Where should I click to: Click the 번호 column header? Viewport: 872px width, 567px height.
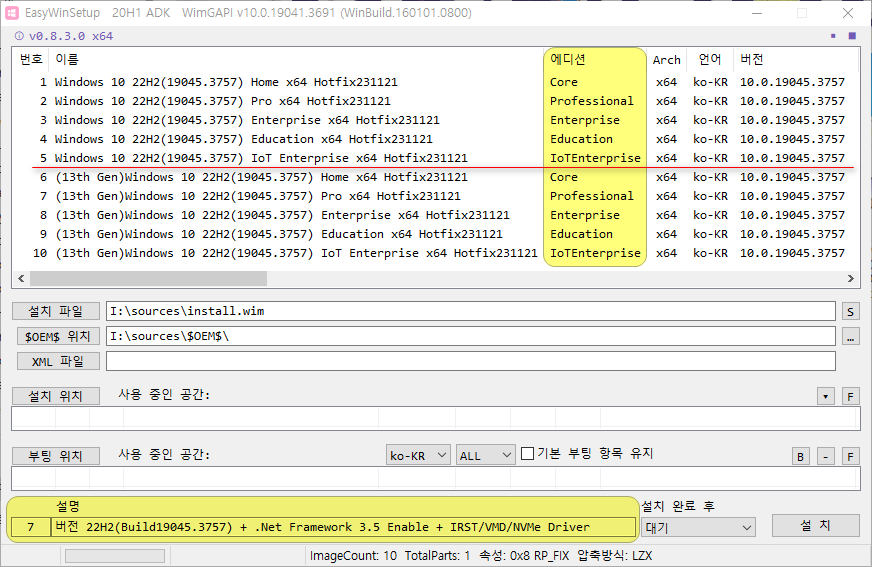[x=31, y=59]
